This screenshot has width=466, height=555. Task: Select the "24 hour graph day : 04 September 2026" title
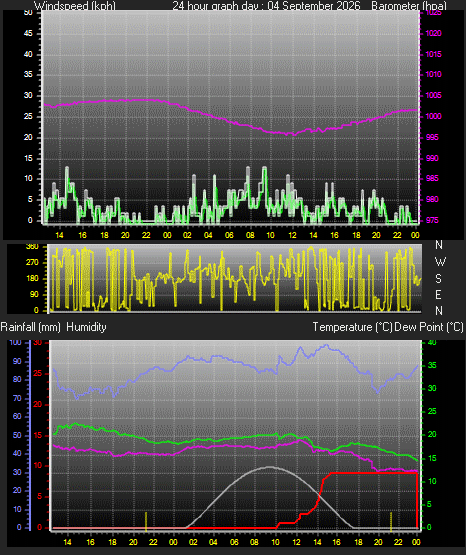266,6
